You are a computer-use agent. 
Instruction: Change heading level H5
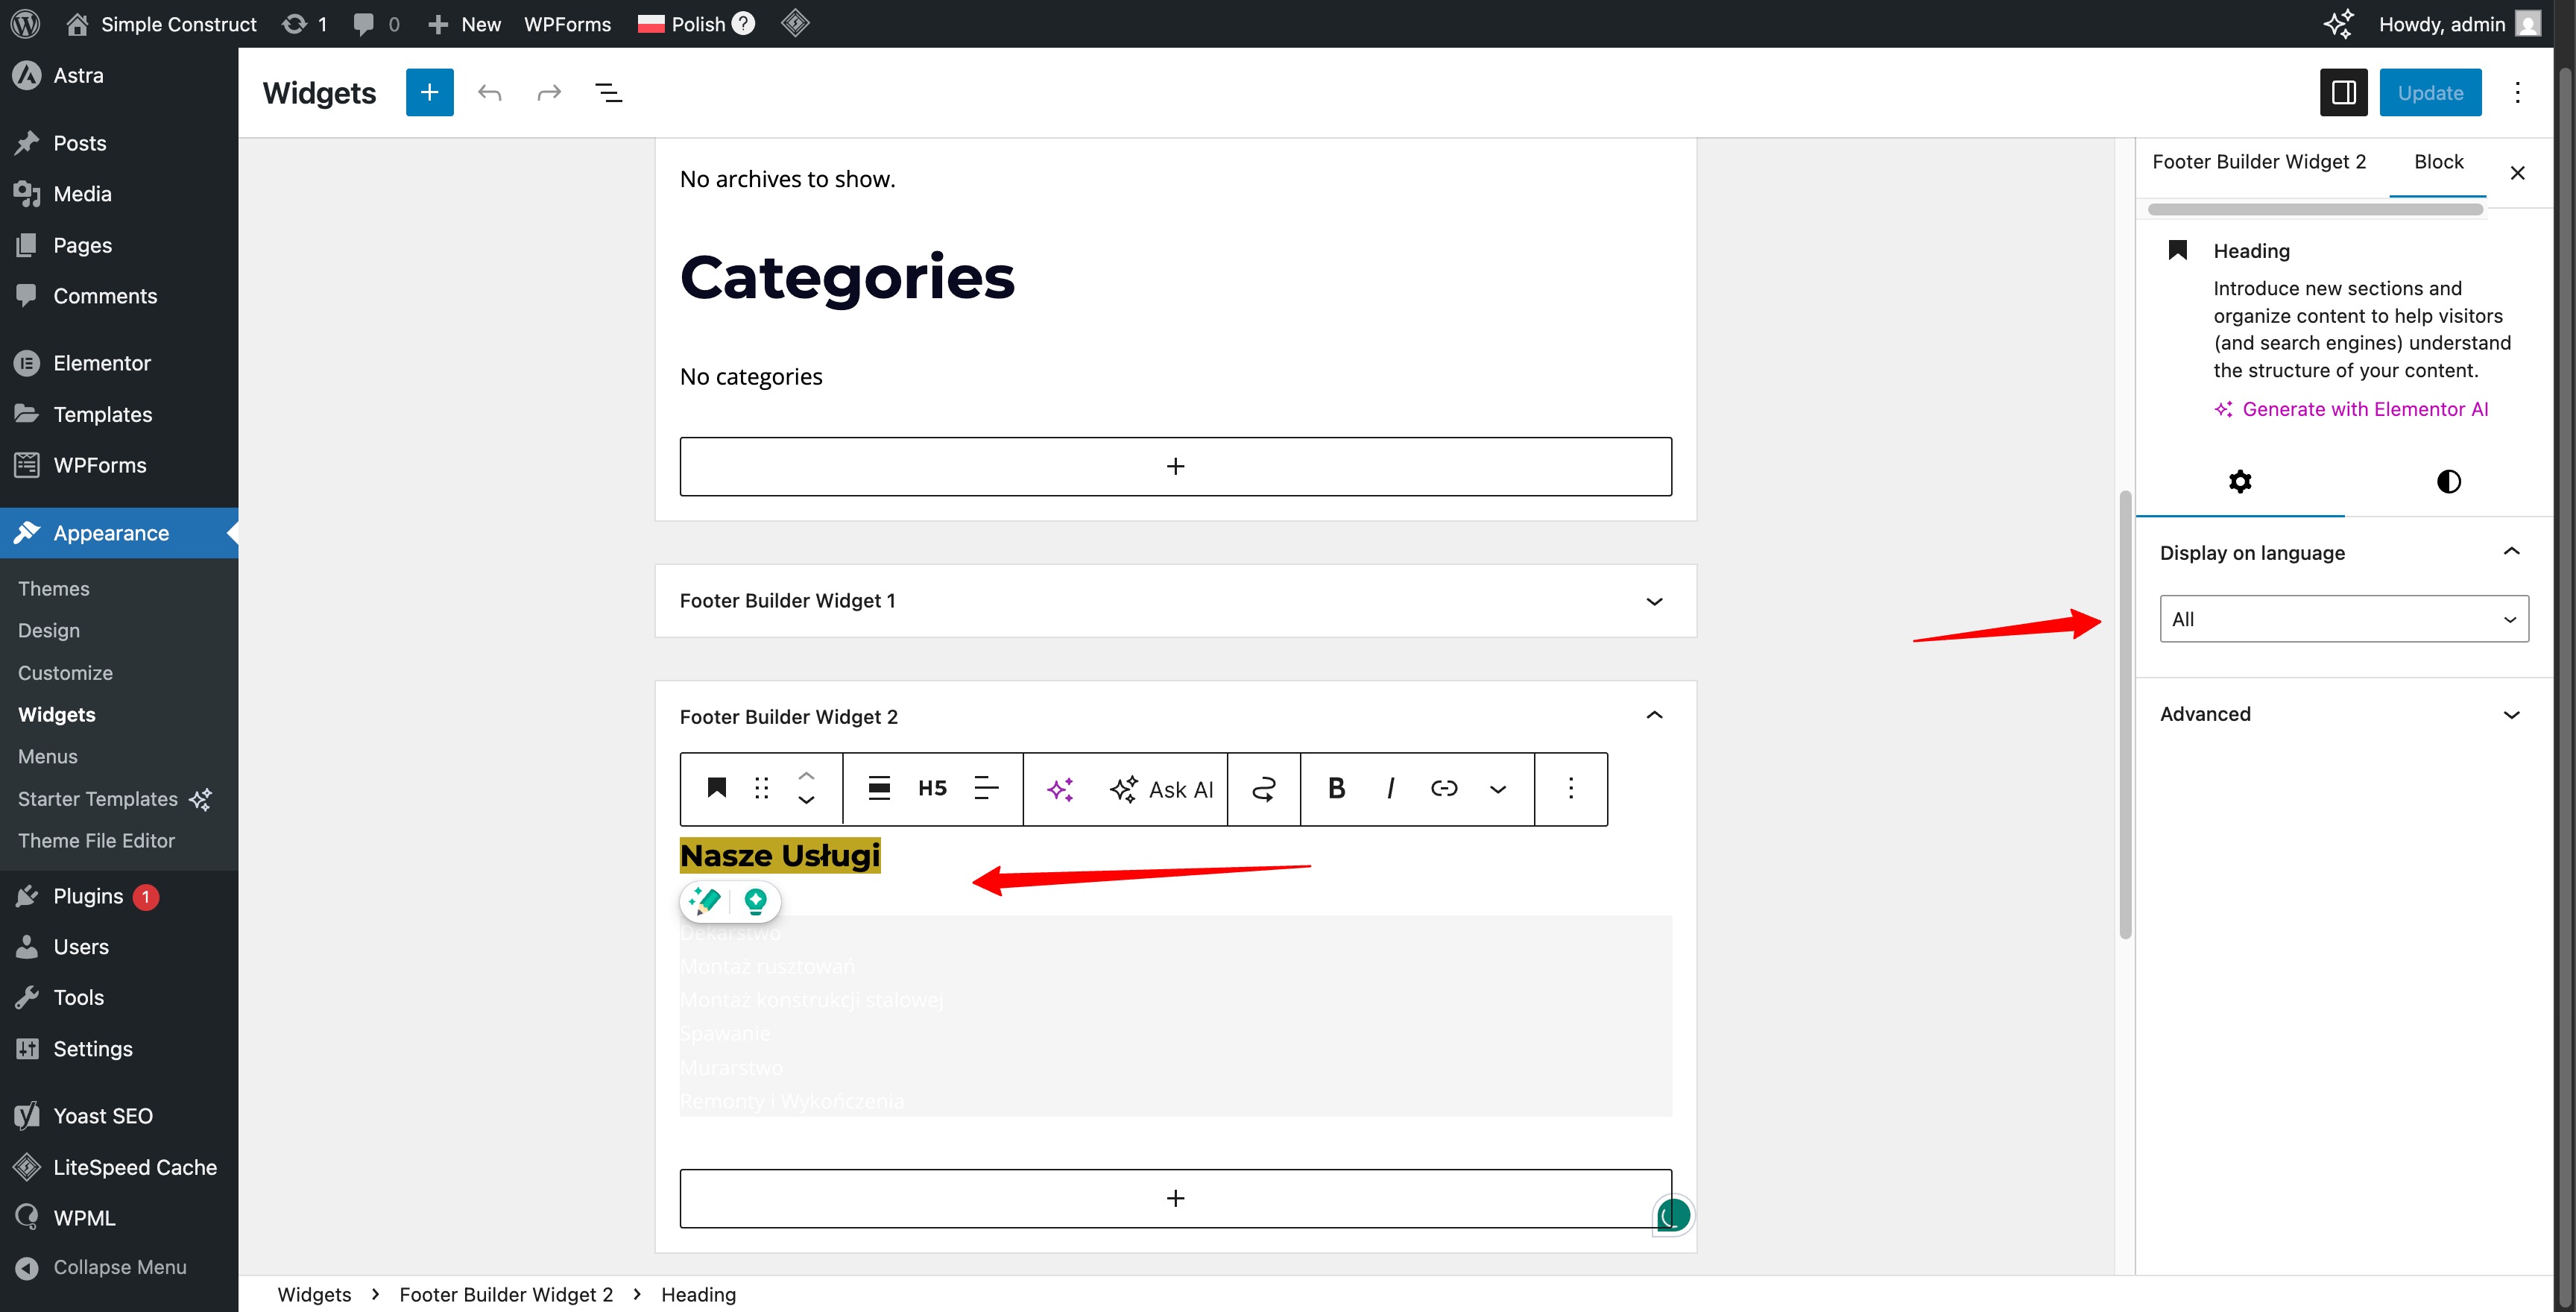(x=932, y=789)
